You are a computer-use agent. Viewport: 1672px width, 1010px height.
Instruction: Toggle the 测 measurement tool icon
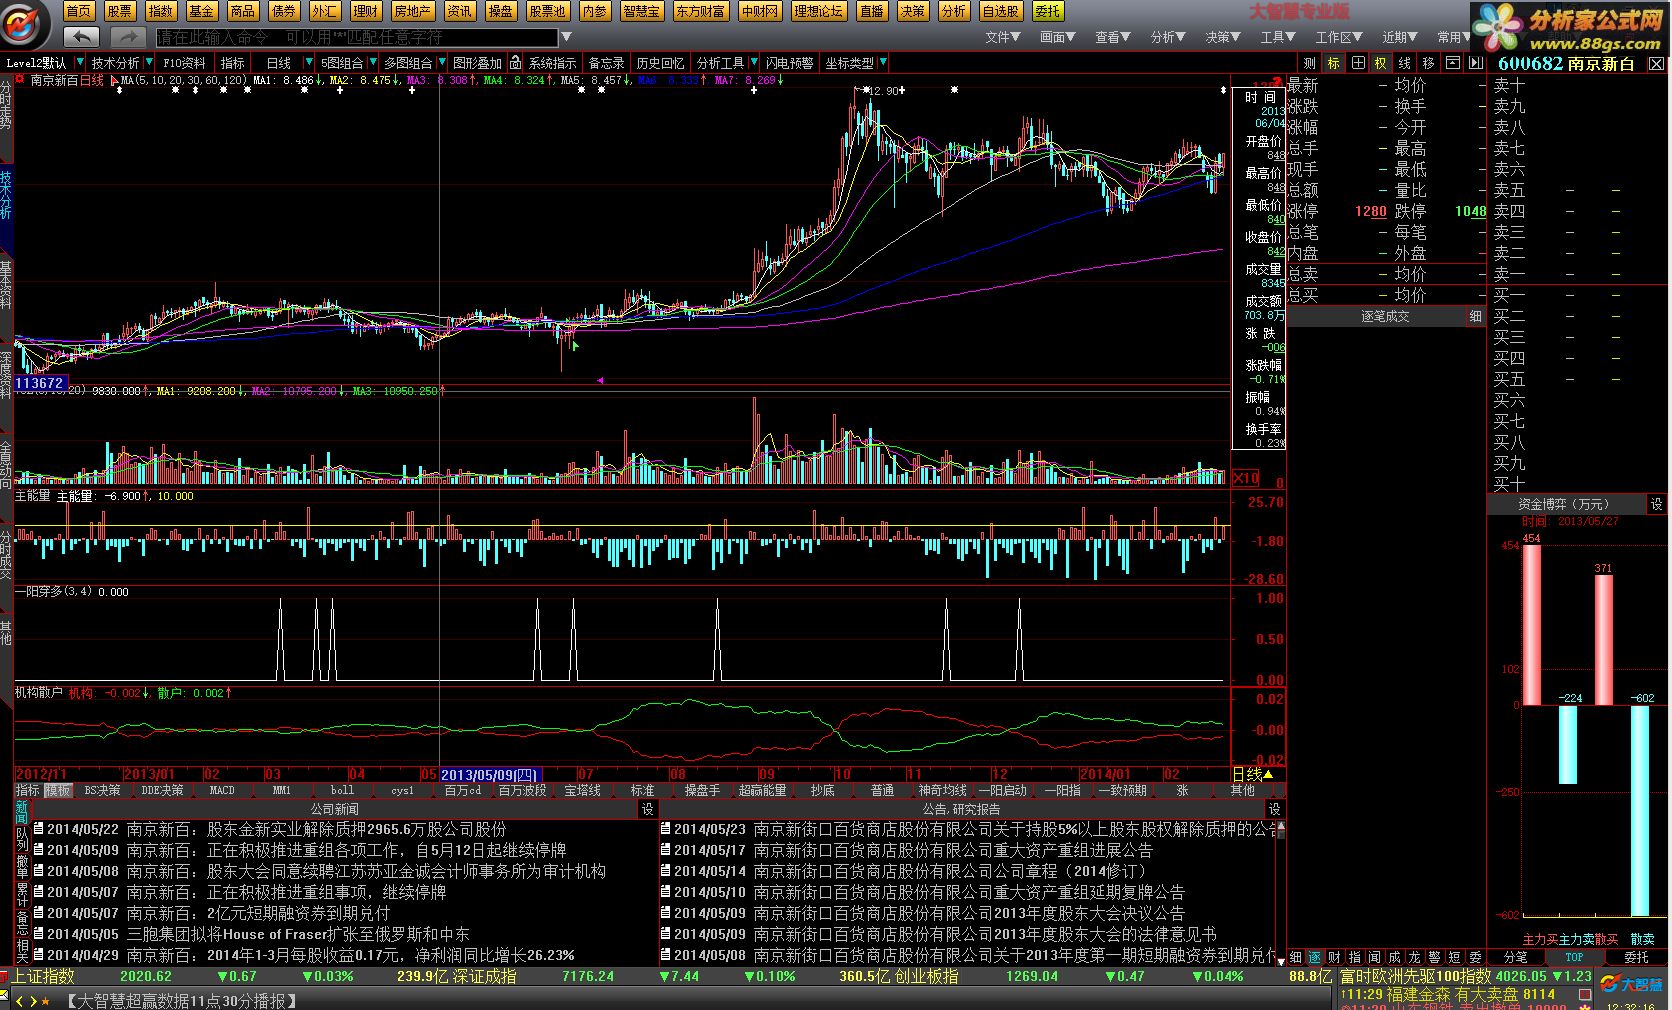click(1309, 63)
